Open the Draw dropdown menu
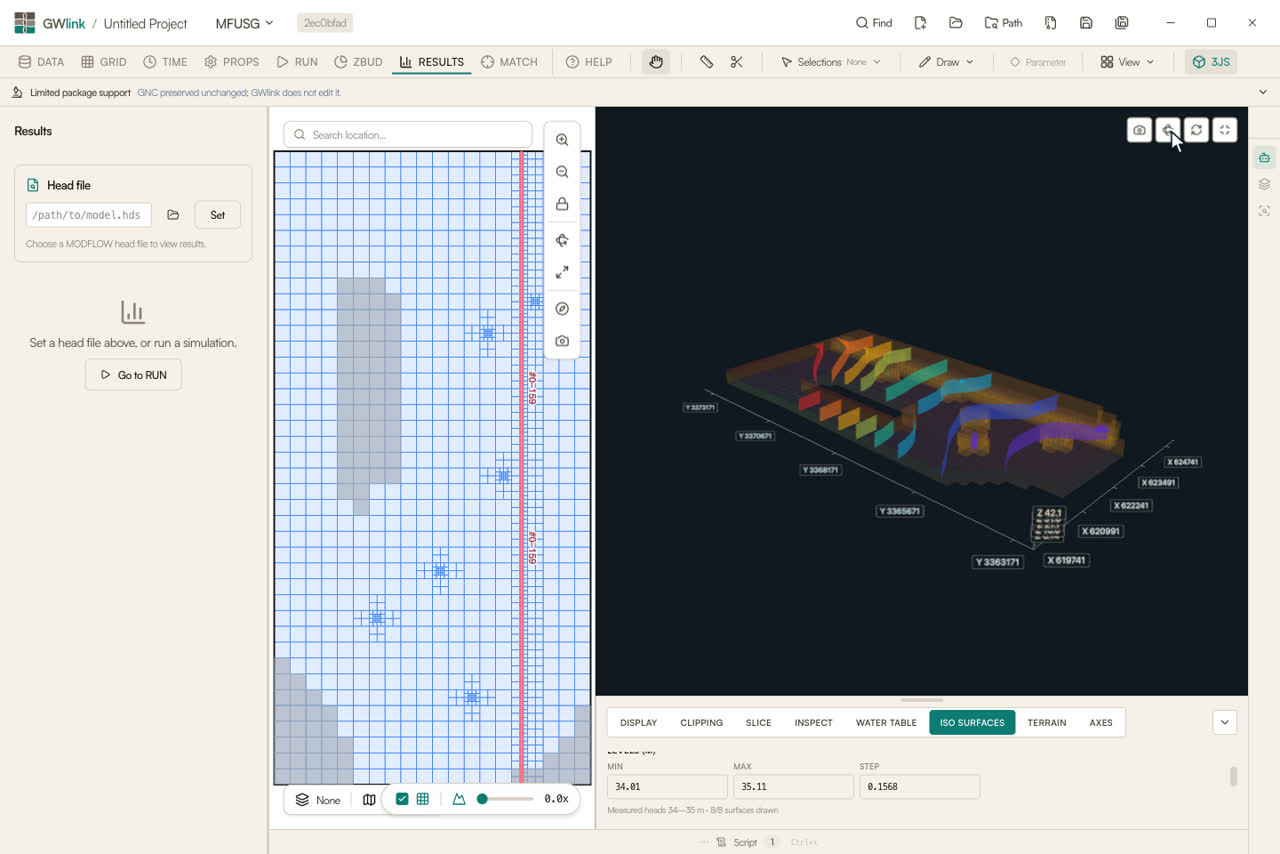Image resolution: width=1280 pixels, height=854 pixels. [945, 62]
